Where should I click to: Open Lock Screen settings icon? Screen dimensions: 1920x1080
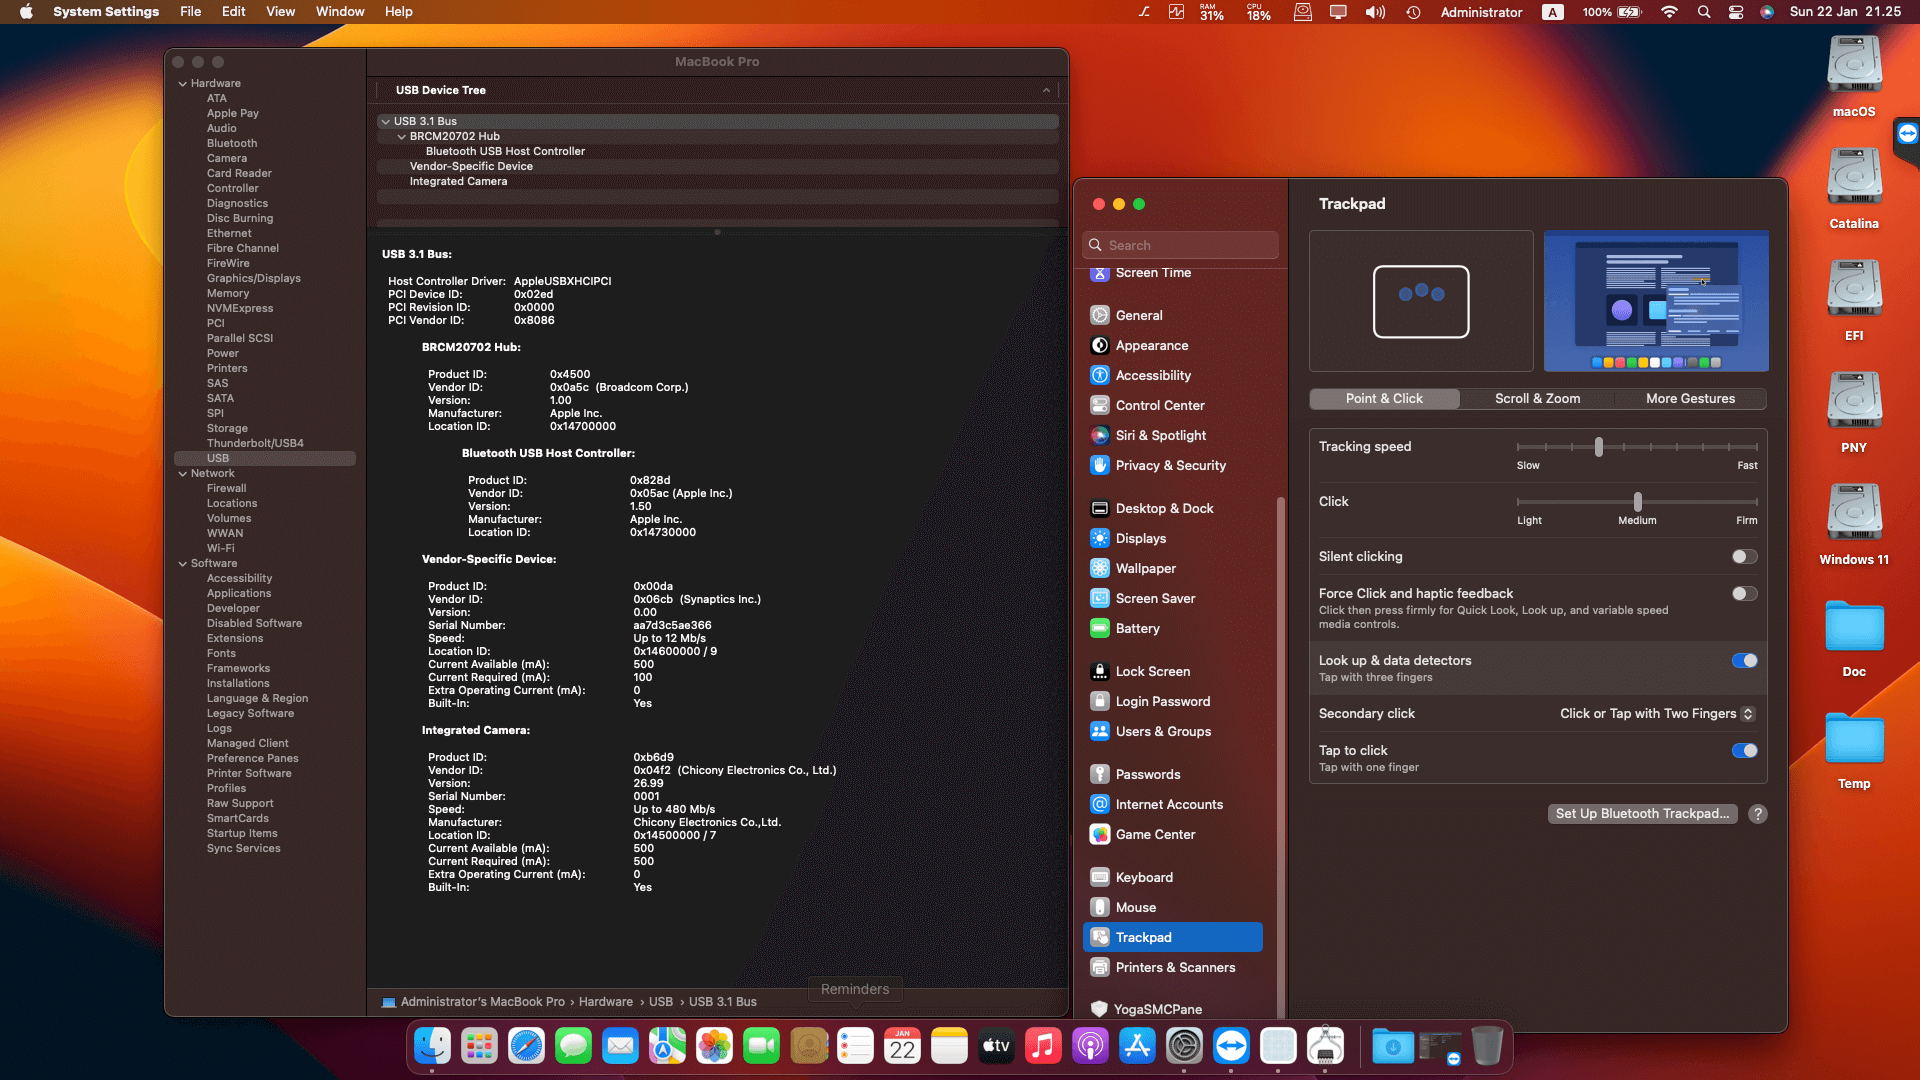point(1099,671)
